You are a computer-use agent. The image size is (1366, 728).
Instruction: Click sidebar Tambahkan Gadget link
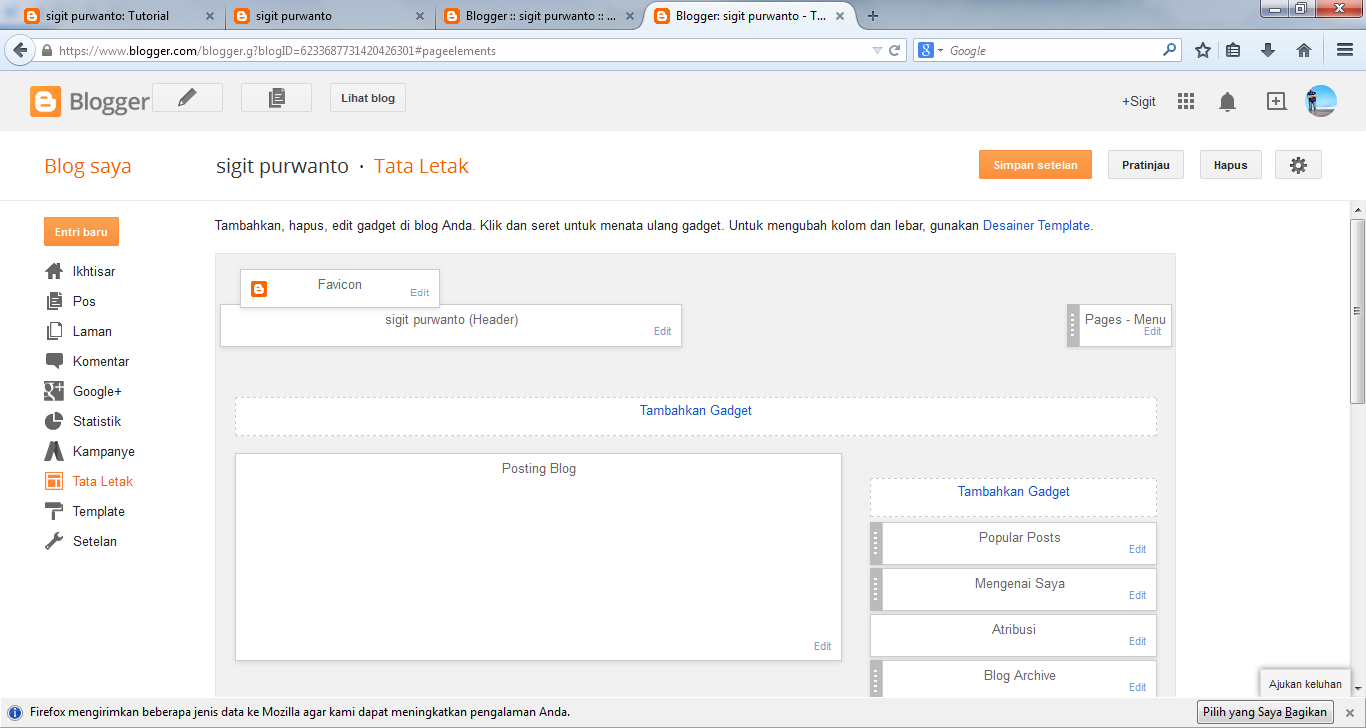tap(1014, 491)
